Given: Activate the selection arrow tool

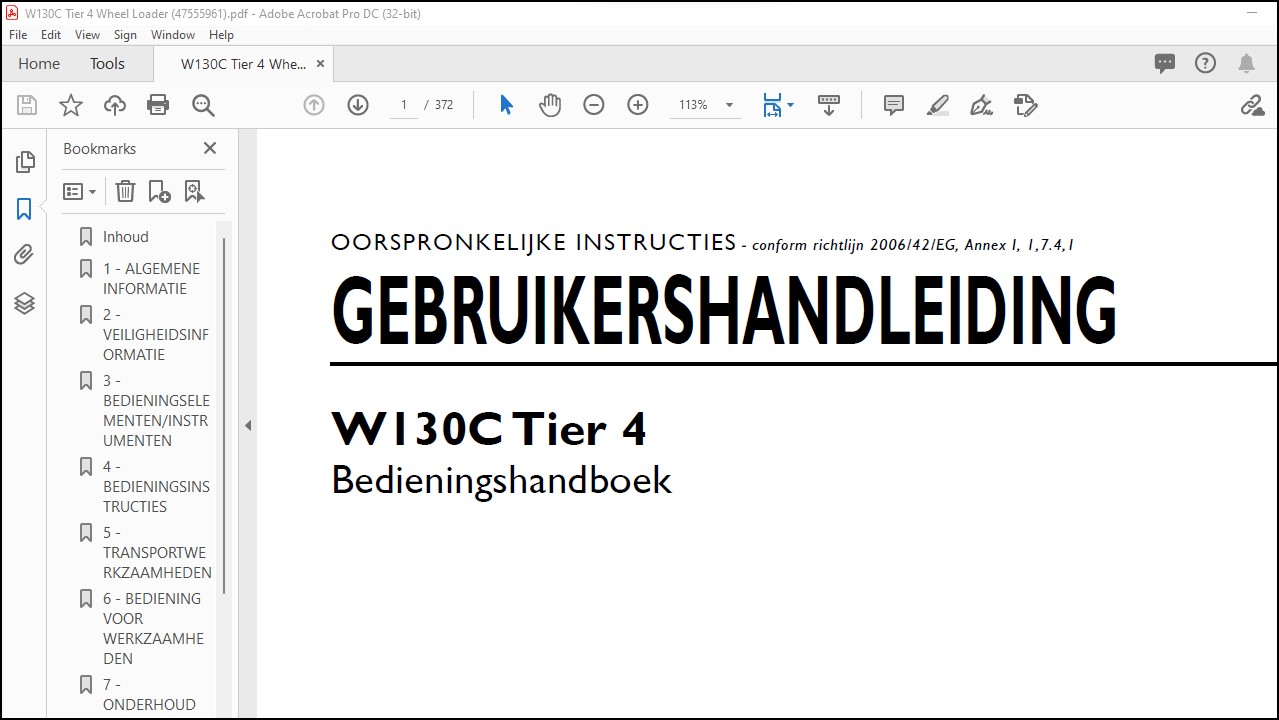Looking at the screenshot, I should [506, 105].
